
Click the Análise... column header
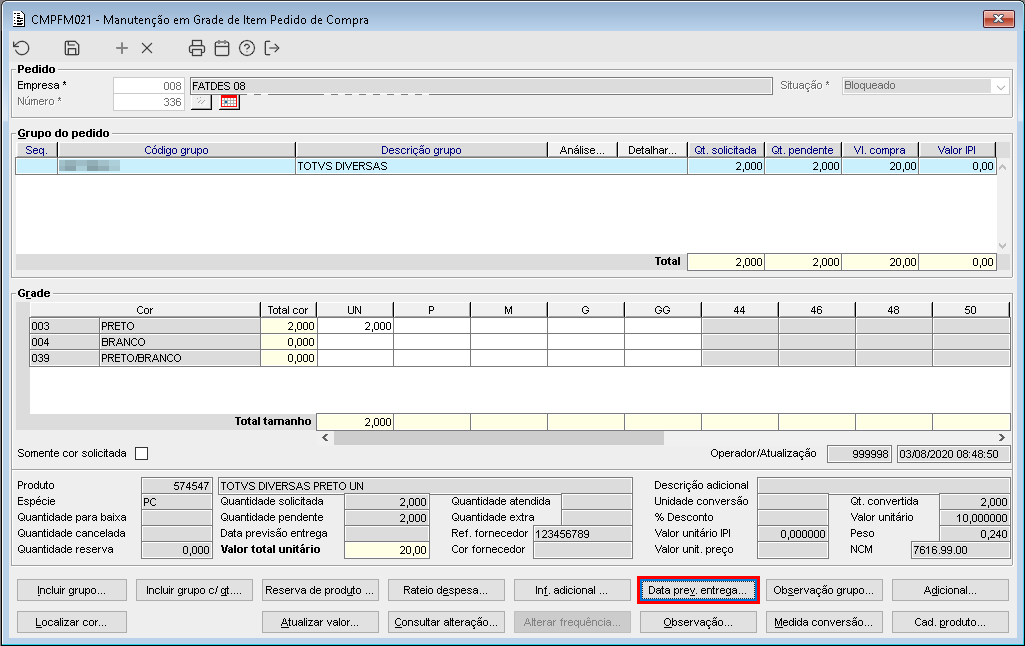582,150
